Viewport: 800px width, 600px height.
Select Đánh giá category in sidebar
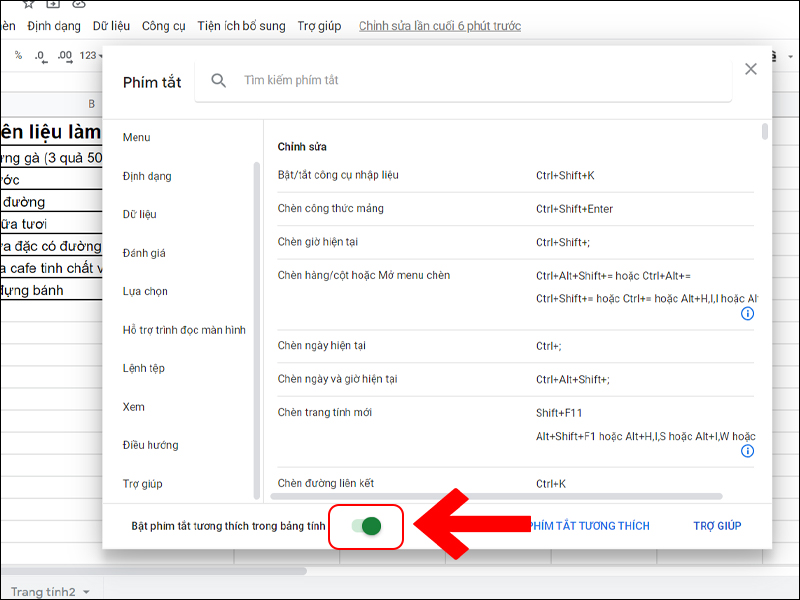[144, 253]
